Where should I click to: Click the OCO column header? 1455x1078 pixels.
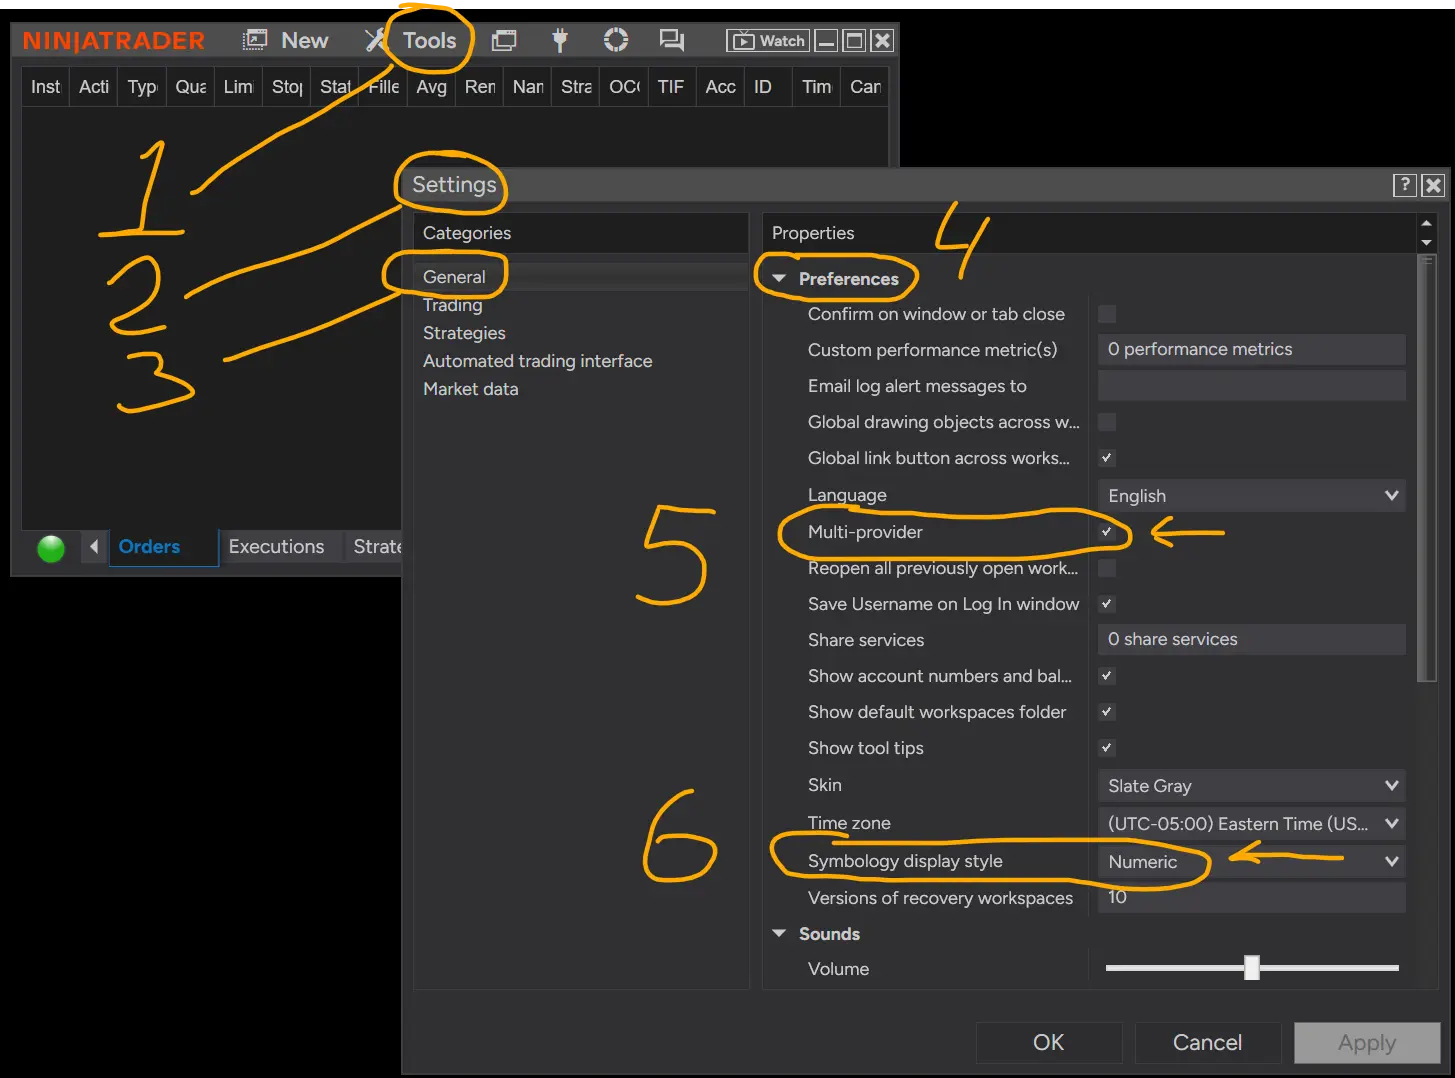624,87
